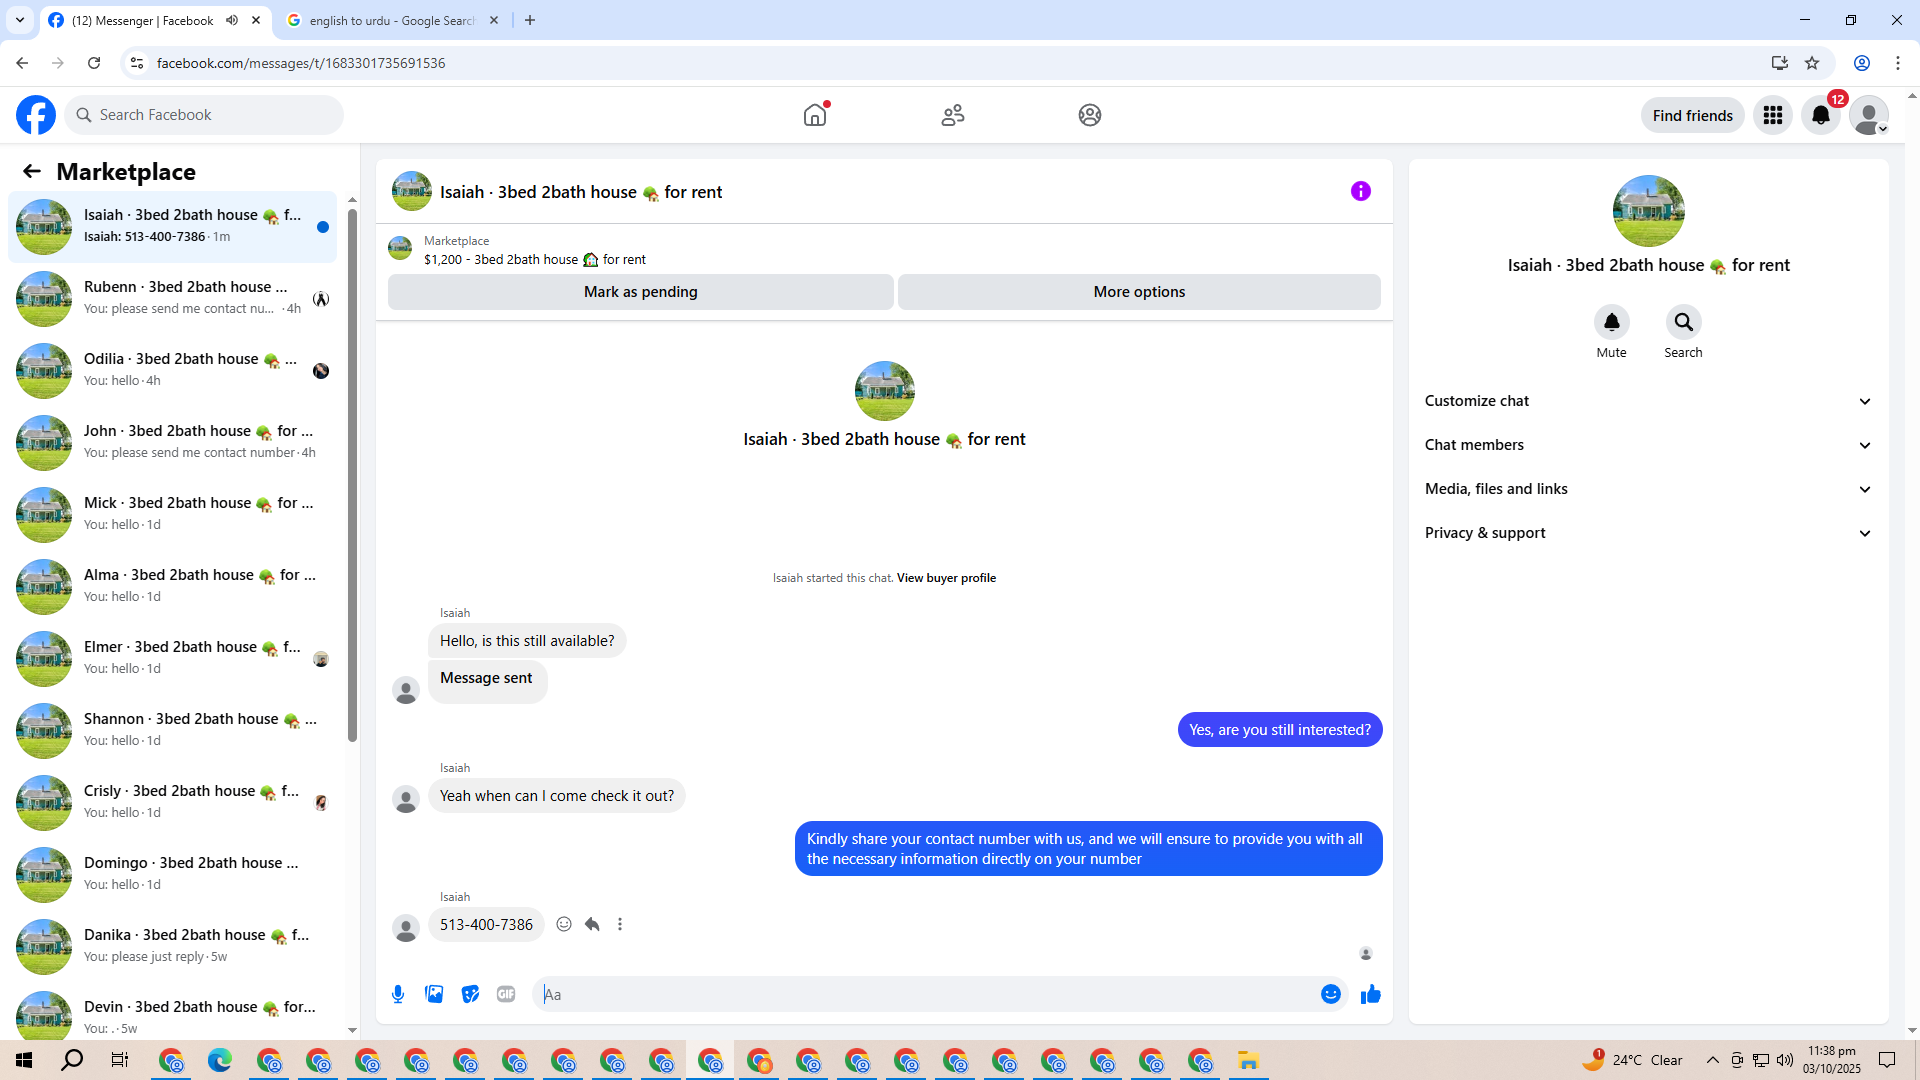The width and height of the screenshot is (1920, 1080).
Task: Open File Explorer from the taskbar
Action: point(1248,1060)
